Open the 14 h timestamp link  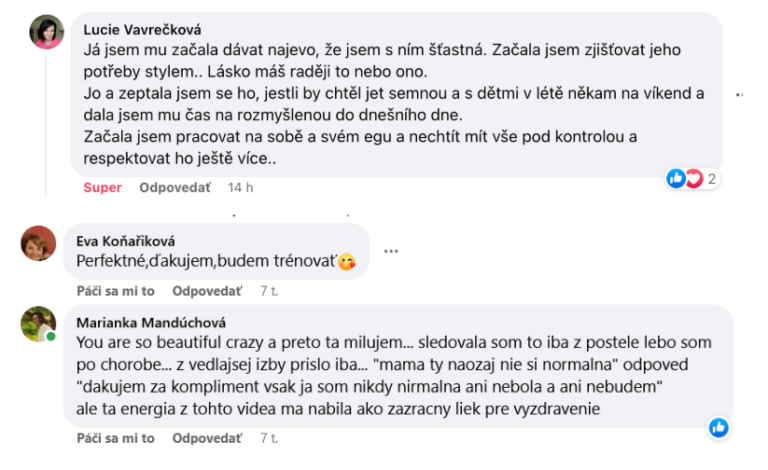click(240, 187)
